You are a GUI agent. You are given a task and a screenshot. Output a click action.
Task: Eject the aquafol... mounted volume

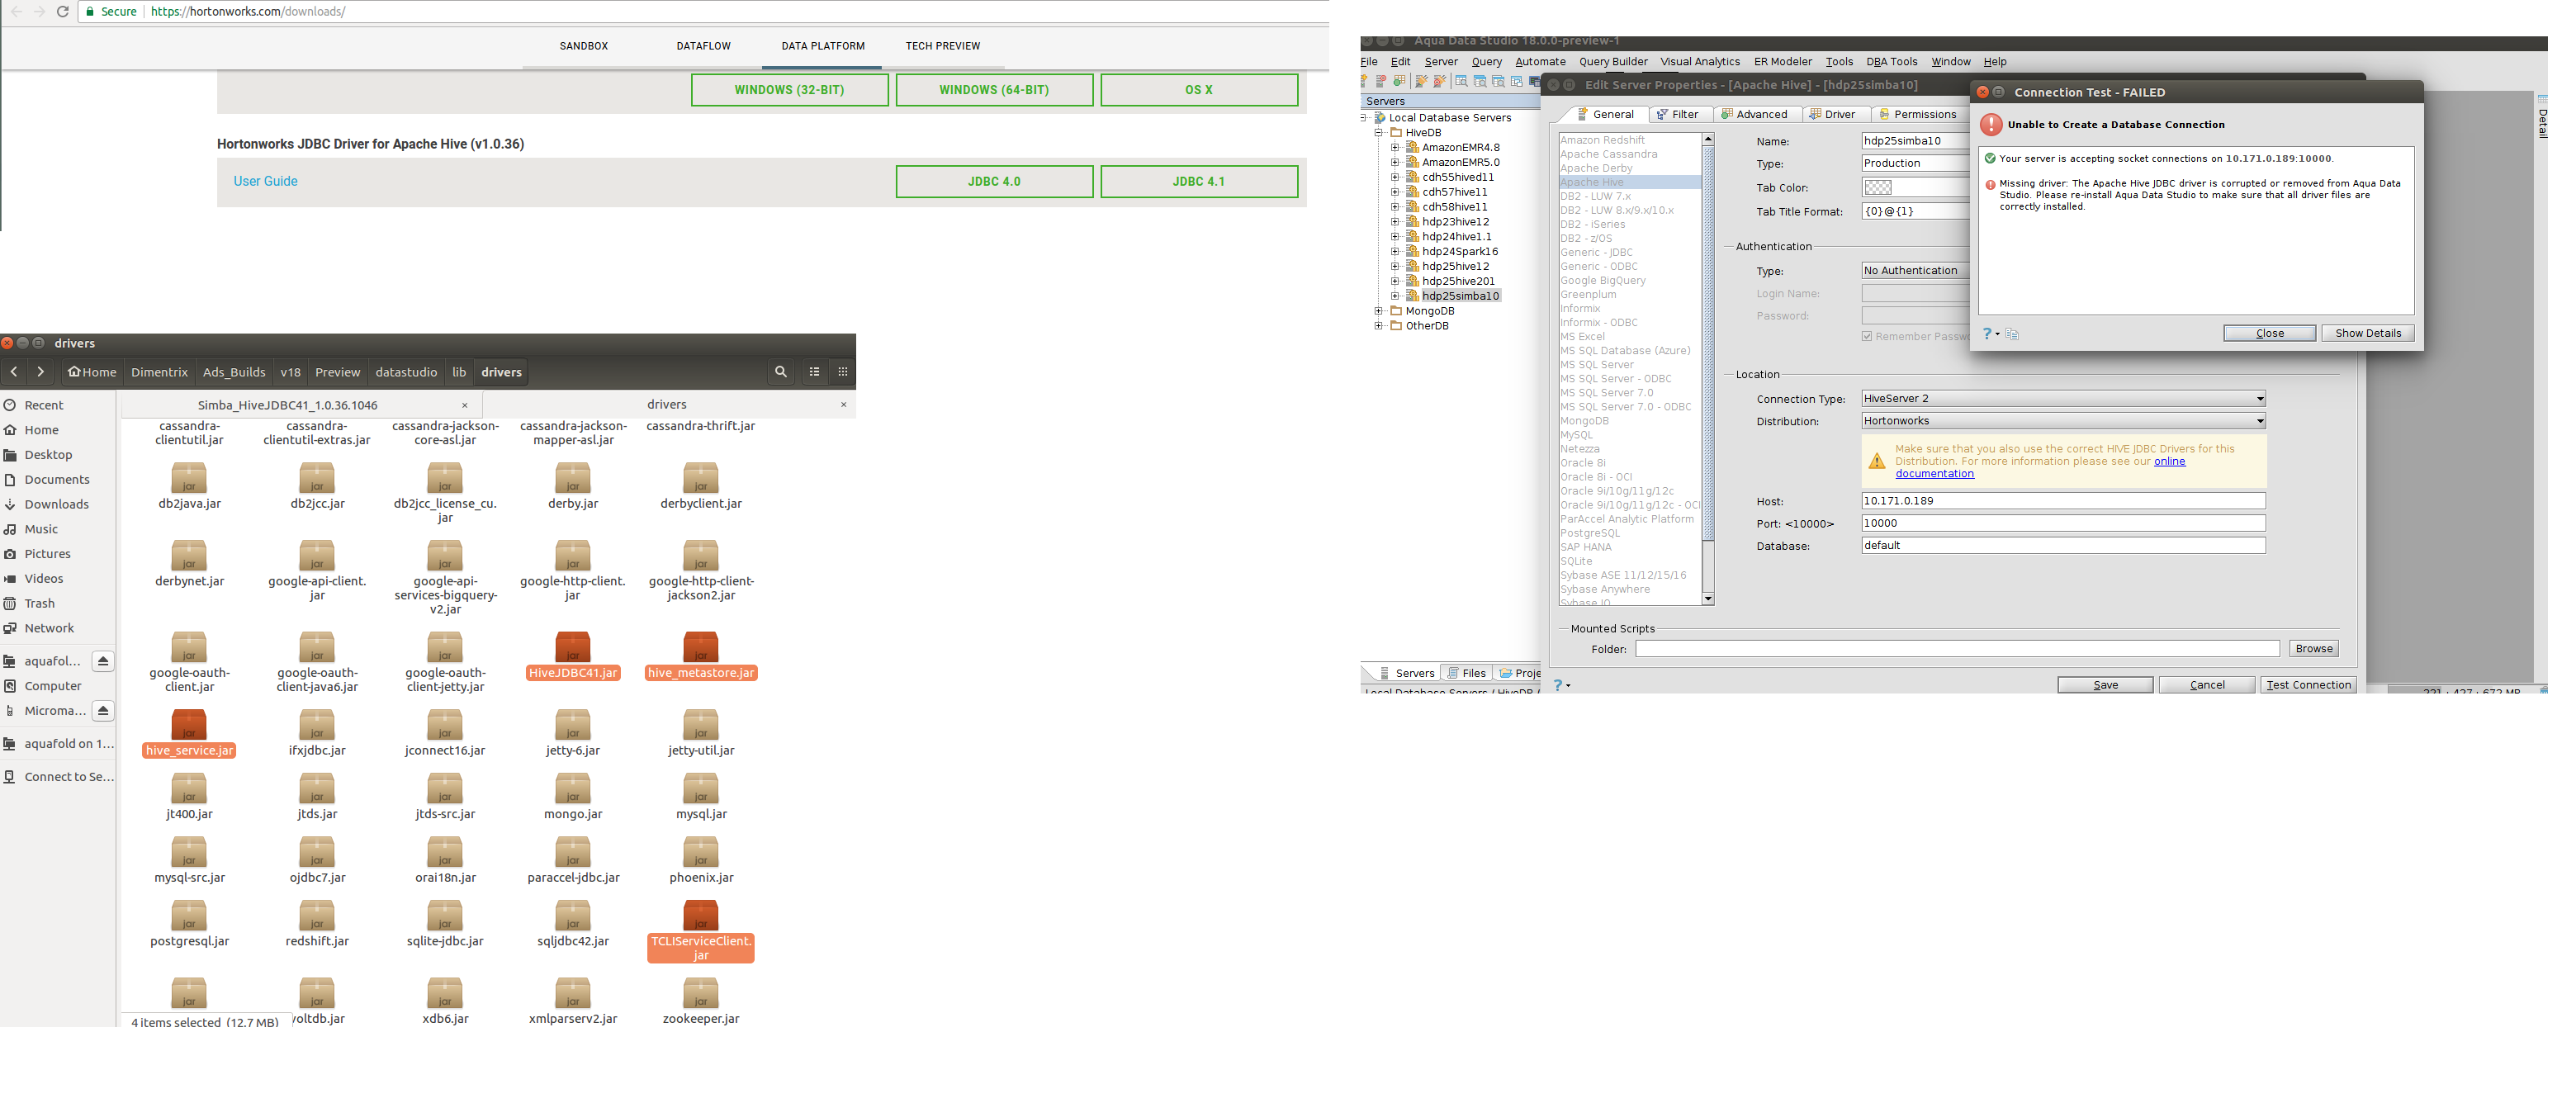pyautogui.click(x=102, y=661)
